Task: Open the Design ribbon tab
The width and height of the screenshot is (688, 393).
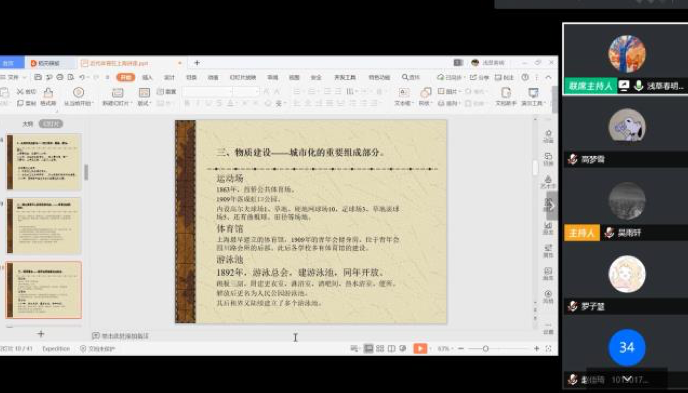Action: pyautogui.click(x=169, y=77)
